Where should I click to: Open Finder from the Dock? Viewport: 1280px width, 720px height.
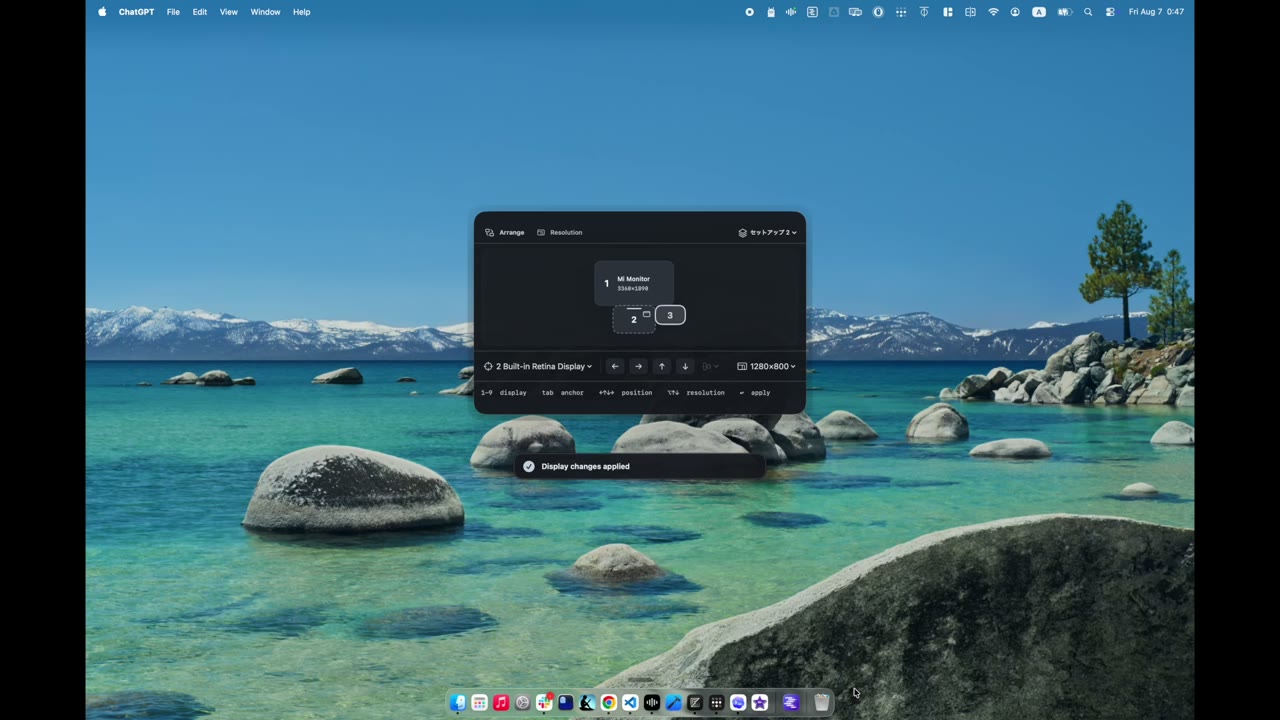[458, 703]
